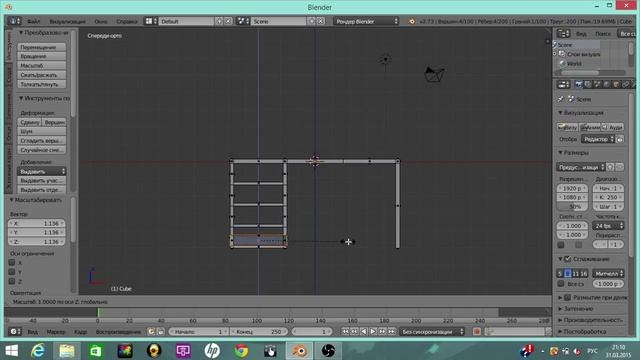Click the Толкать/тянуть push pull button
Screen dimensions: 640x360
42,84
